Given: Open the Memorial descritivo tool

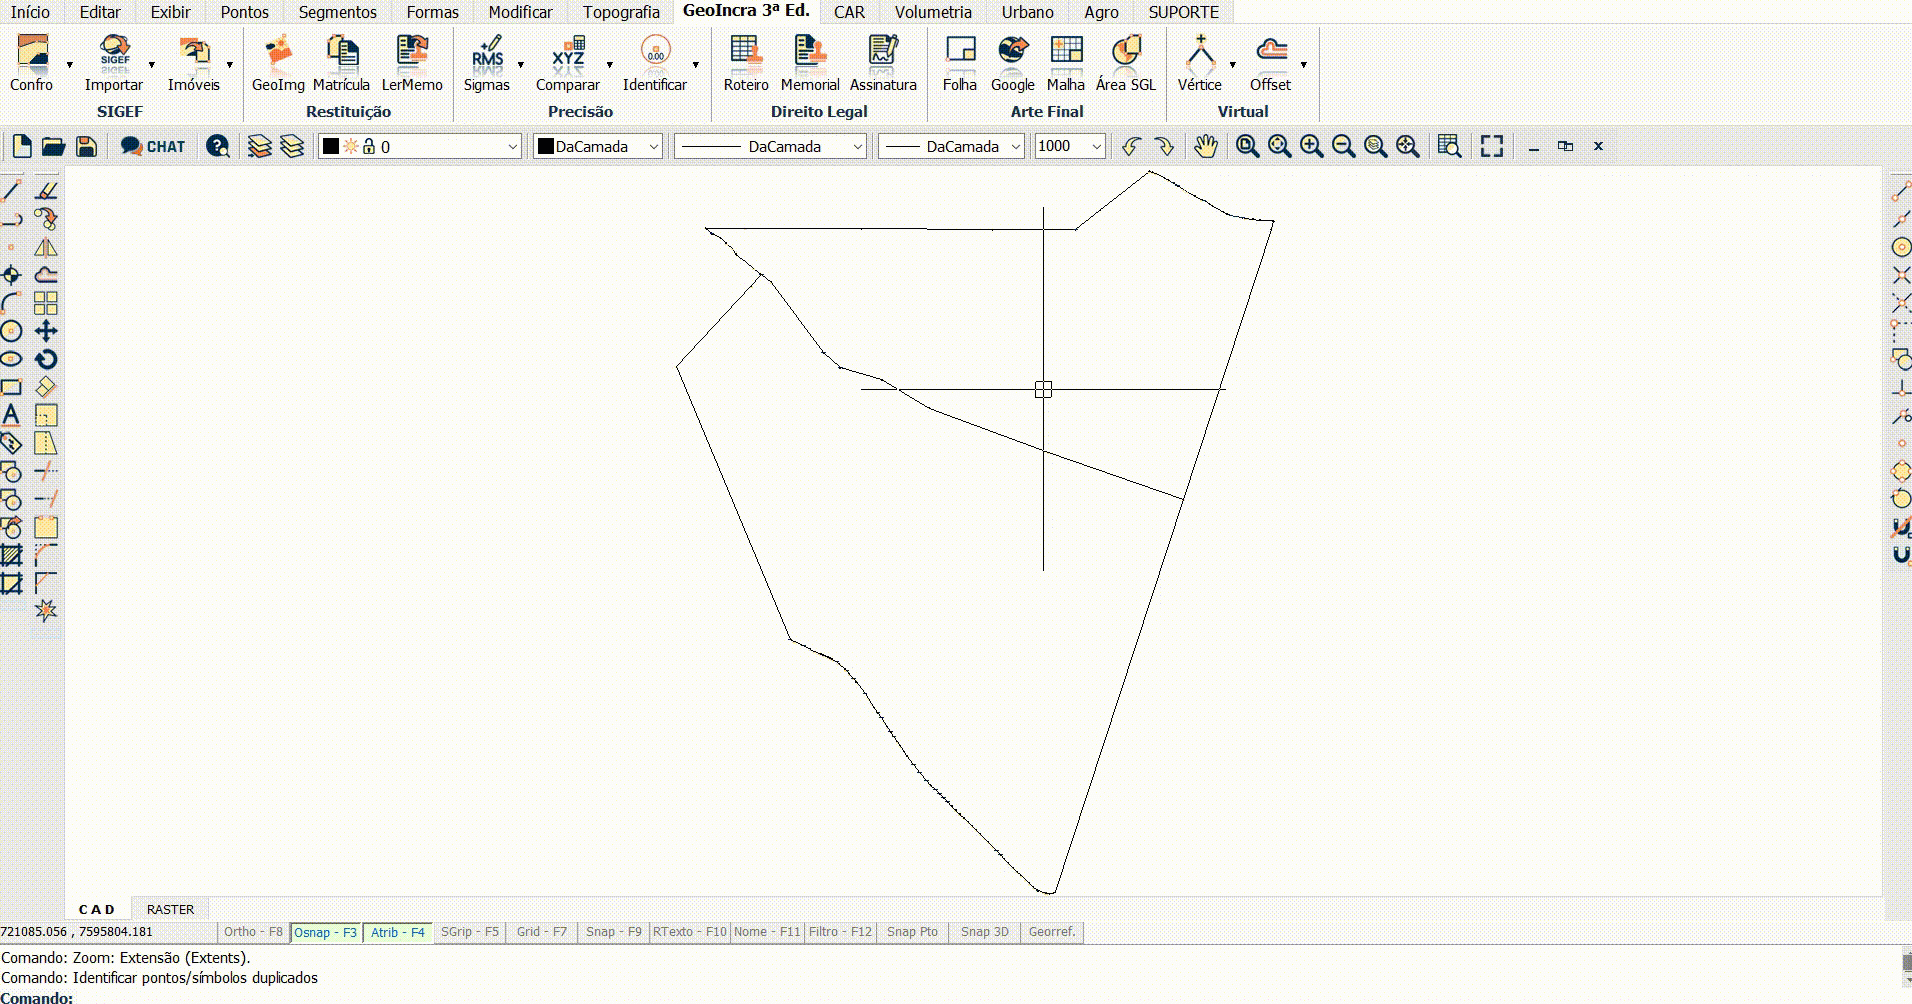Looking at the screenshot, I should [809, 64].
